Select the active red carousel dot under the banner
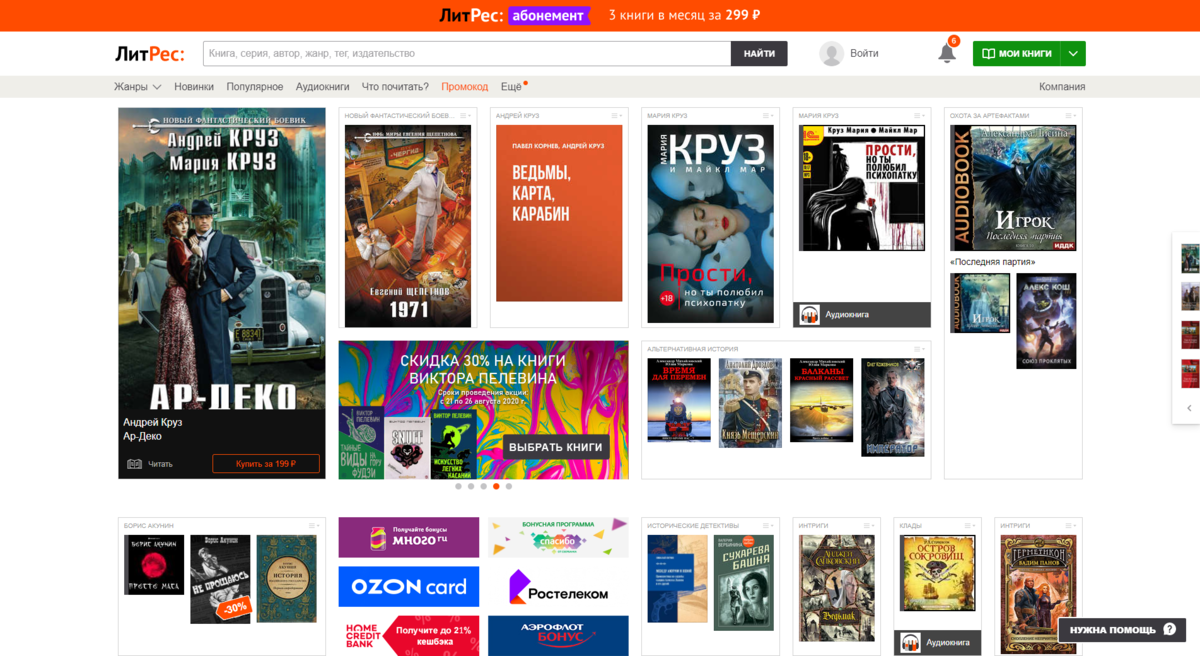Image resolution: width=1200 pixels, height=656 pixels. tap(496, 486)
